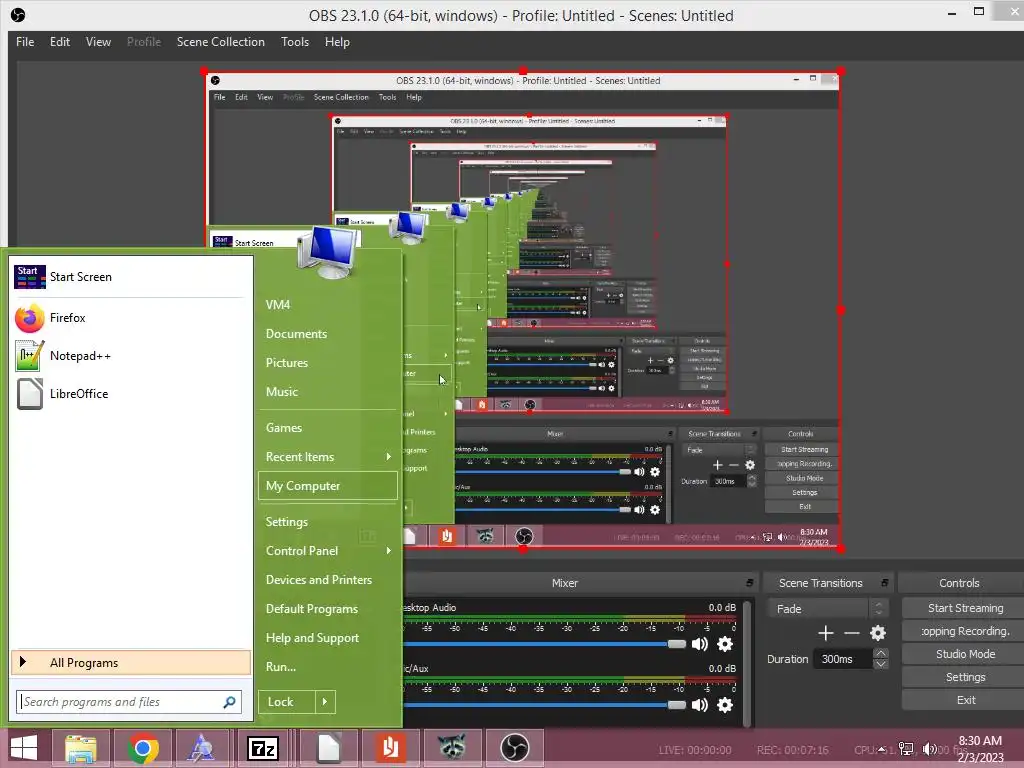The image size is (1024, 768).
Task: Expand All Programs list
Action: [131, 663]
